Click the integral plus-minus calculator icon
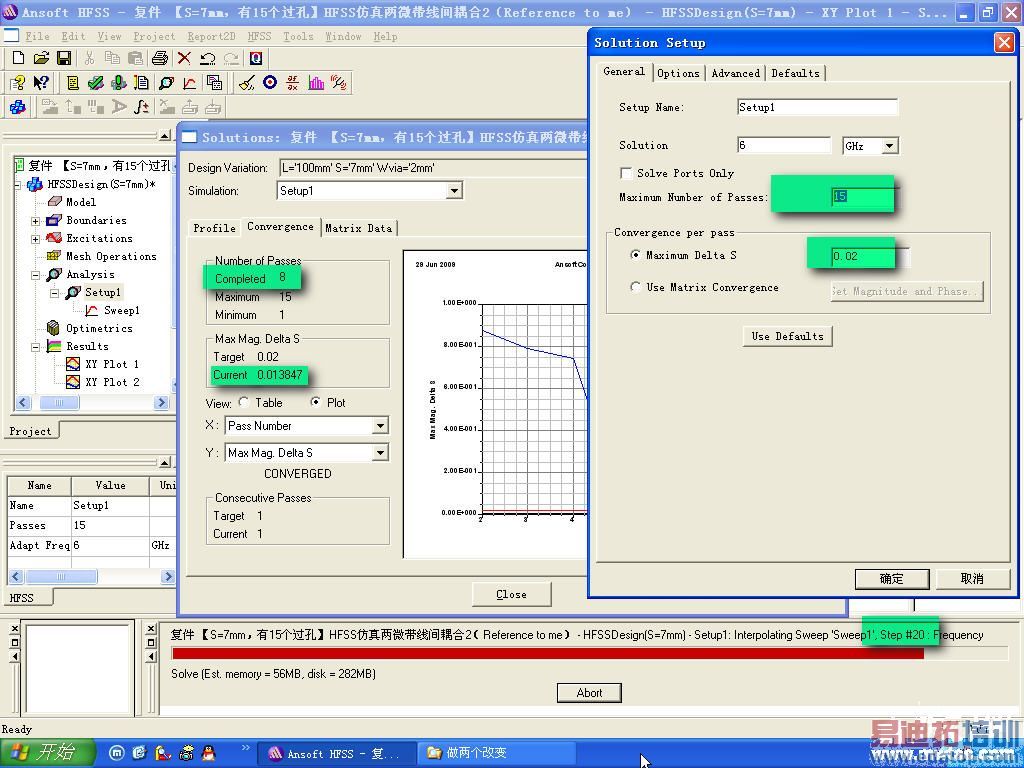This screenshot has height=768, width=1024. [142, 106]
